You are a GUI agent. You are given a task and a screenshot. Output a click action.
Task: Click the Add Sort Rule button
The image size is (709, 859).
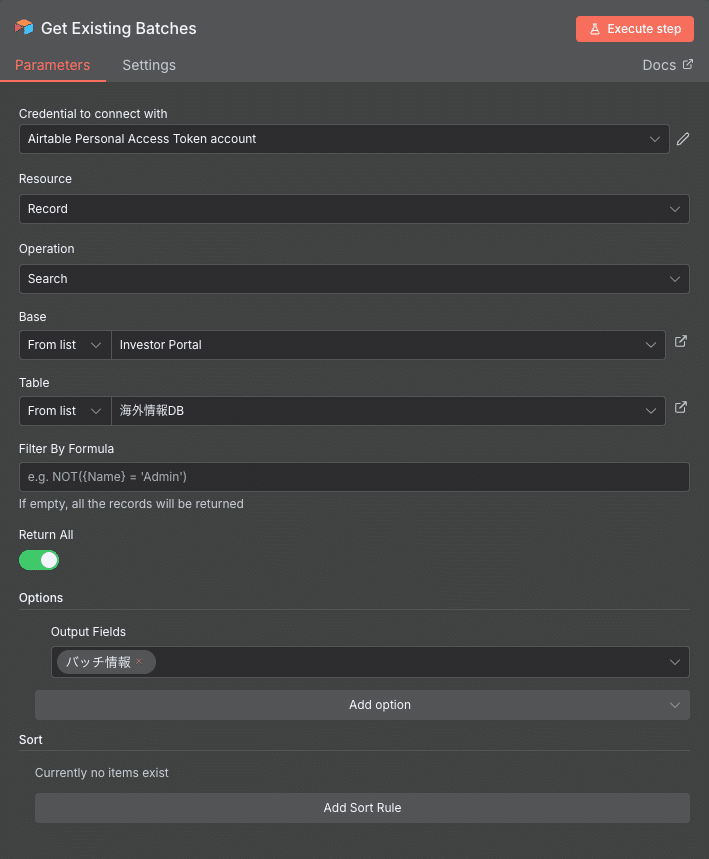pyautogui.click(x=362, y=808)
